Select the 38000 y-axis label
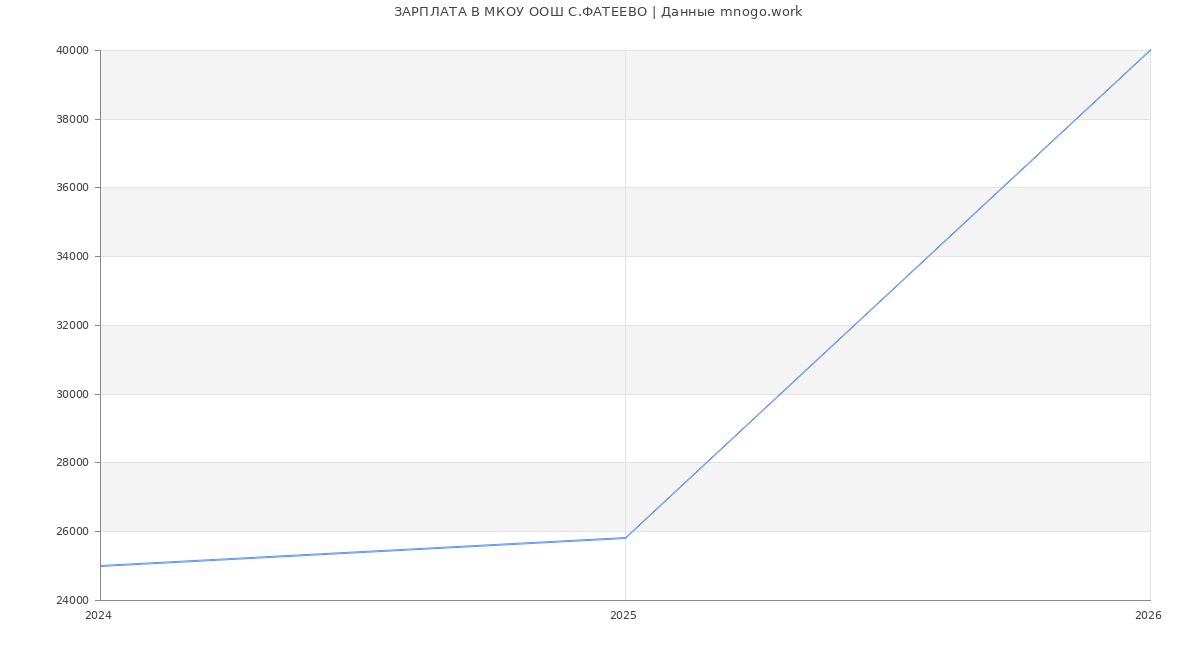Viewport: 1200px width, 650px height. 73,120
